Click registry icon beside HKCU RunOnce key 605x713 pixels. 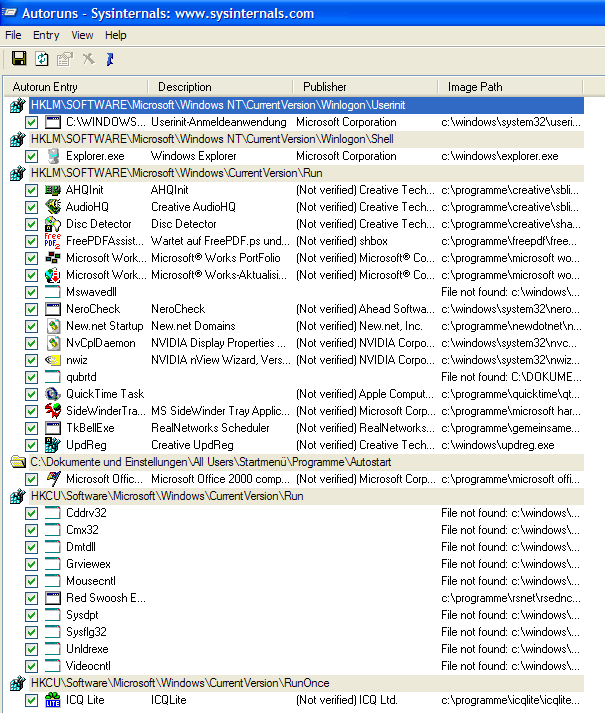pyautogui.click(x=18, y=683)
